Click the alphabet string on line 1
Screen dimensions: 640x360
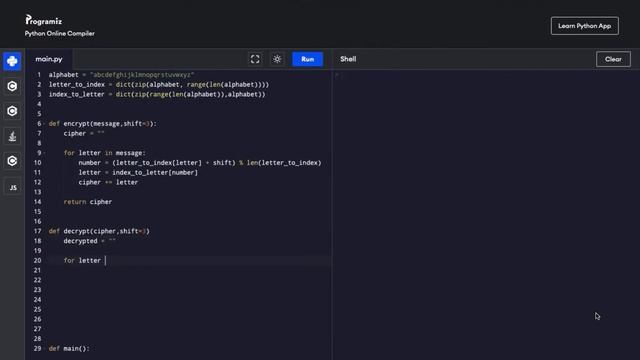point(142,75)
